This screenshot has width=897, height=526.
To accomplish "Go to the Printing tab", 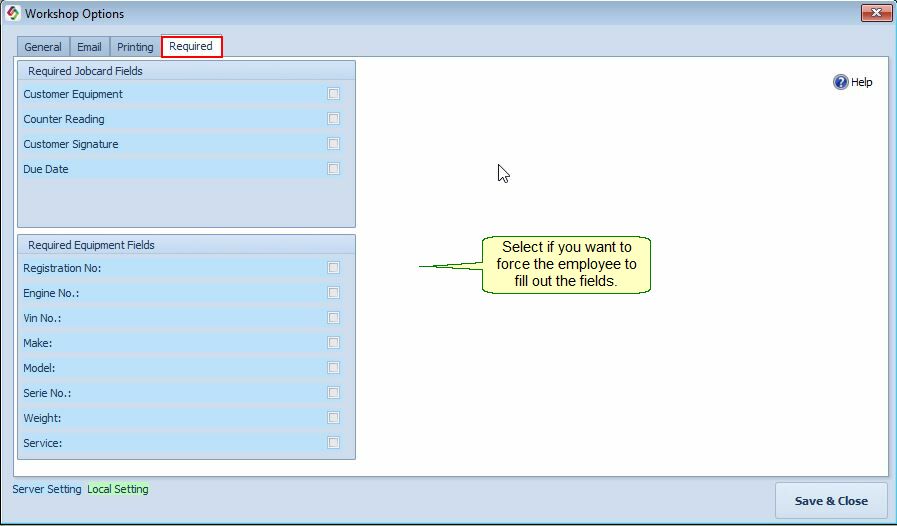I will (135, 47).
